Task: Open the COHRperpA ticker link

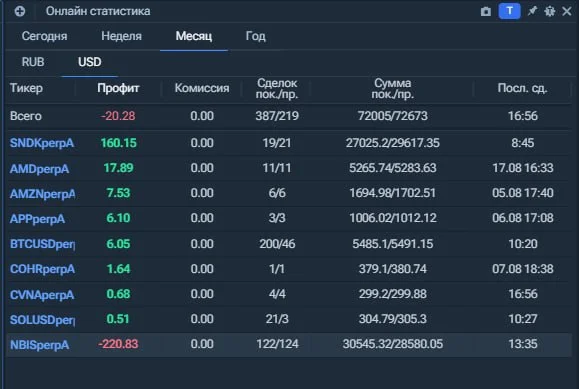Action: point(42,269)
